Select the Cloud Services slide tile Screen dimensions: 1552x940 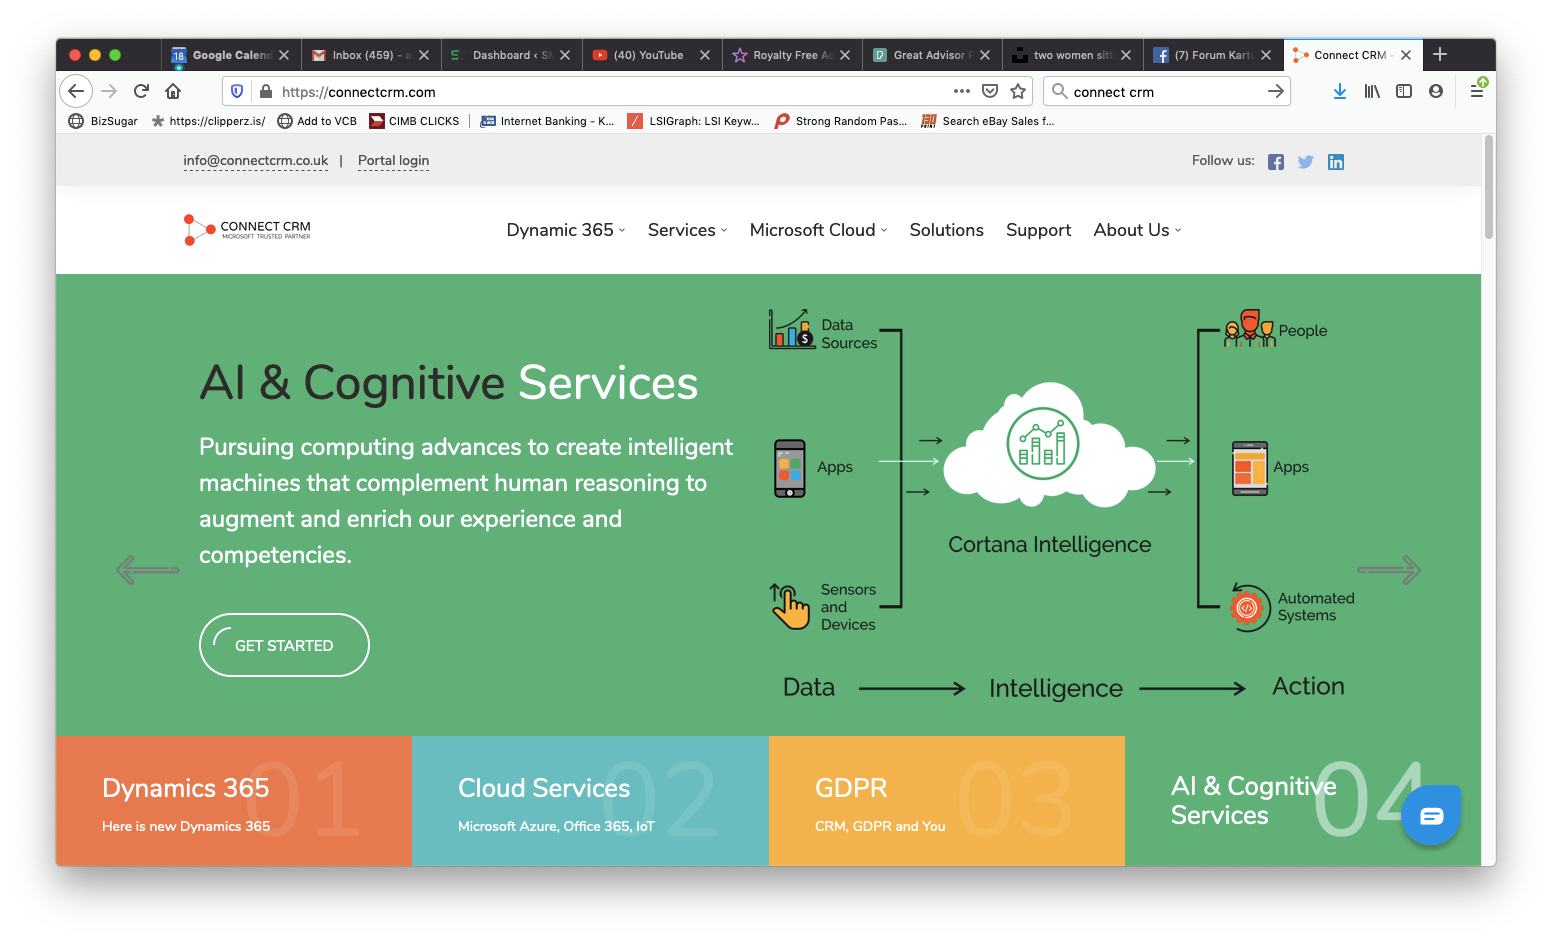[590, 801]
